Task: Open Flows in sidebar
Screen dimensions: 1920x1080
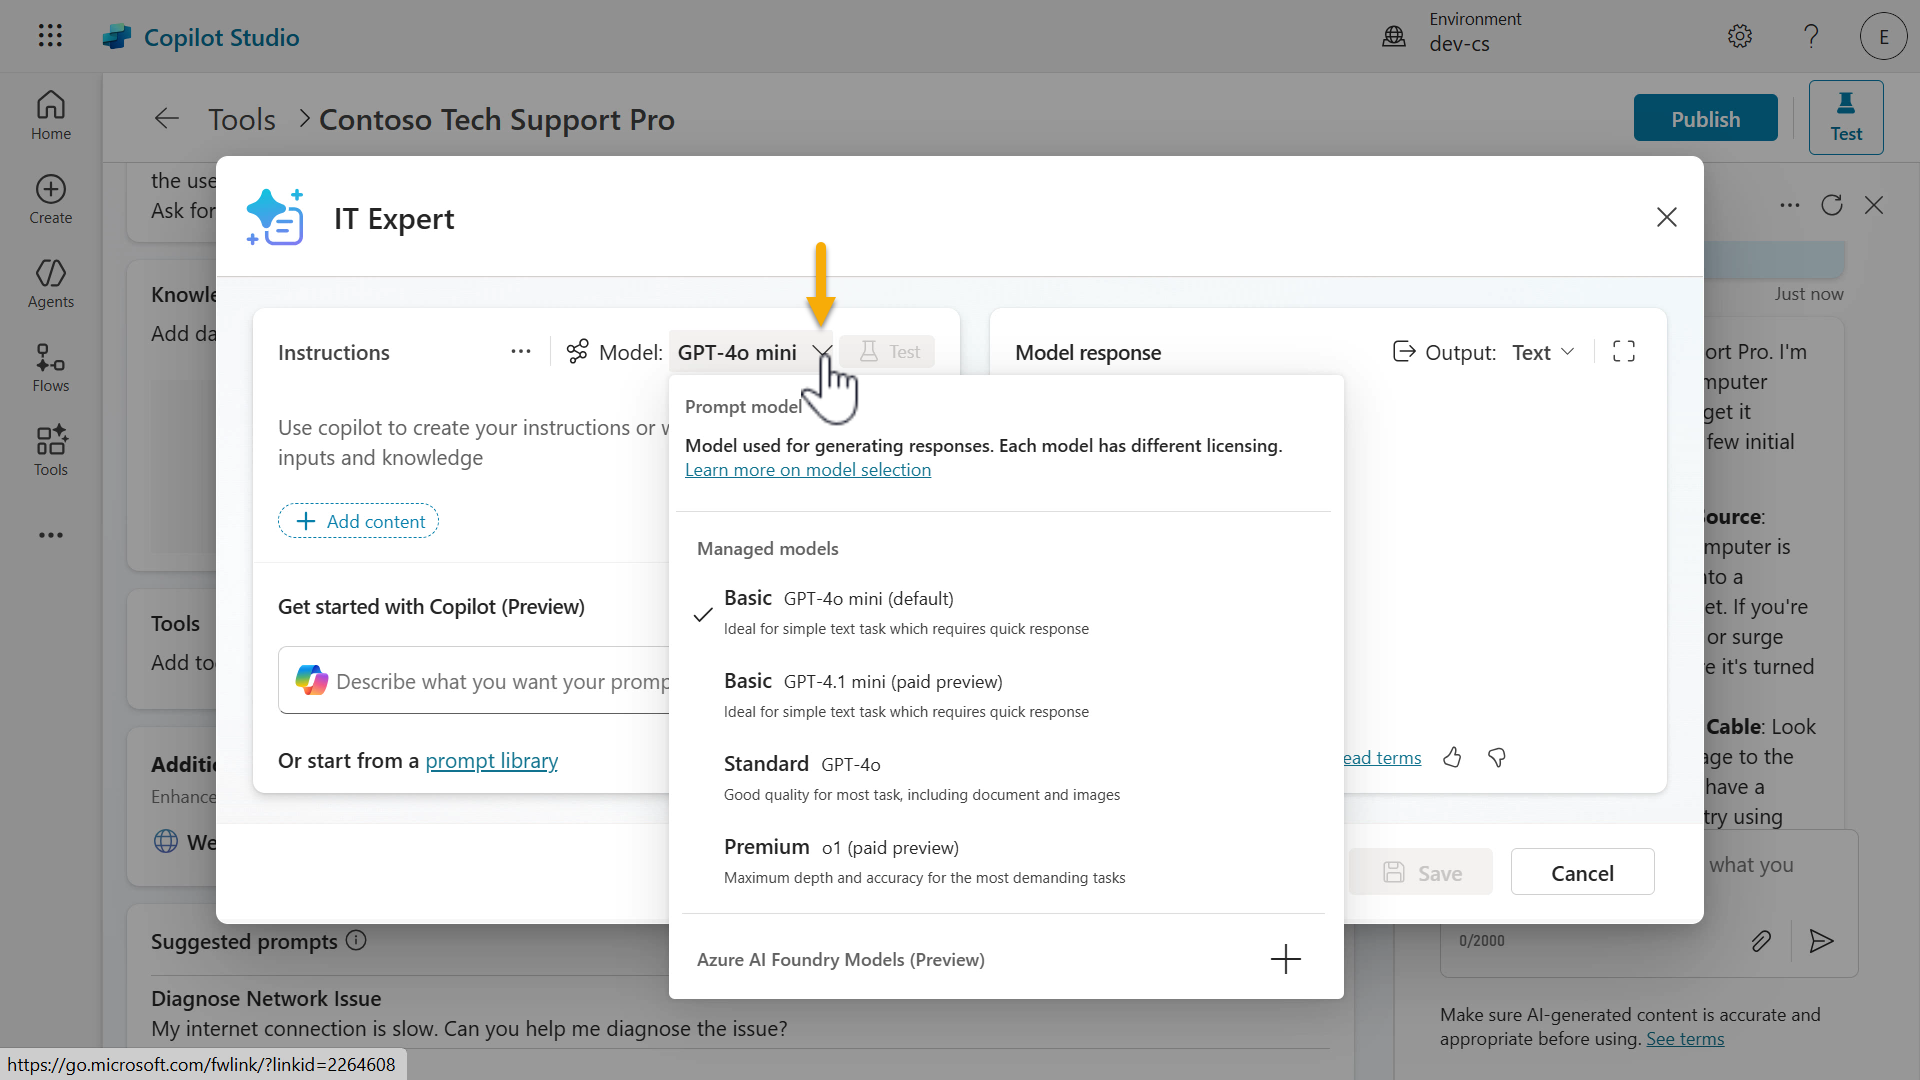Action: [51, 368]
